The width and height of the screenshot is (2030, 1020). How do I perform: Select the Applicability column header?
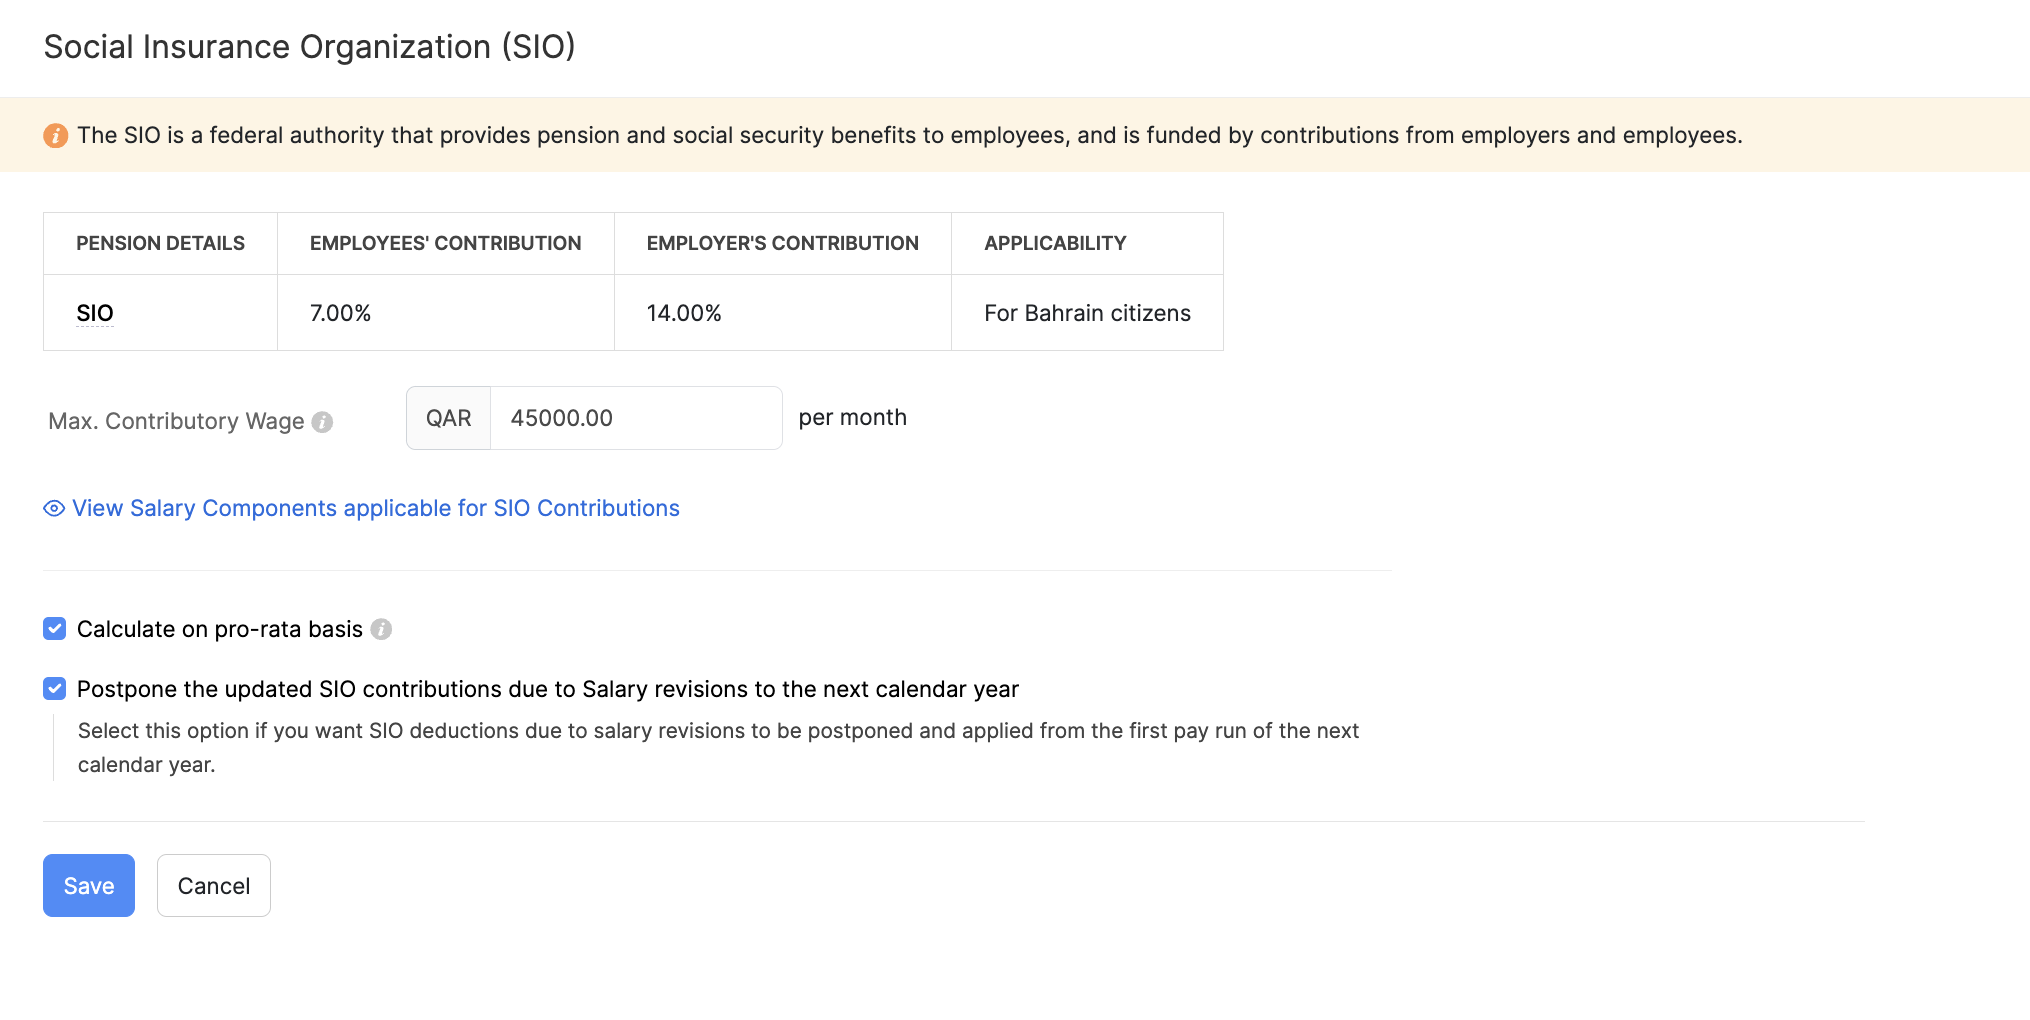coord(1055,243)
